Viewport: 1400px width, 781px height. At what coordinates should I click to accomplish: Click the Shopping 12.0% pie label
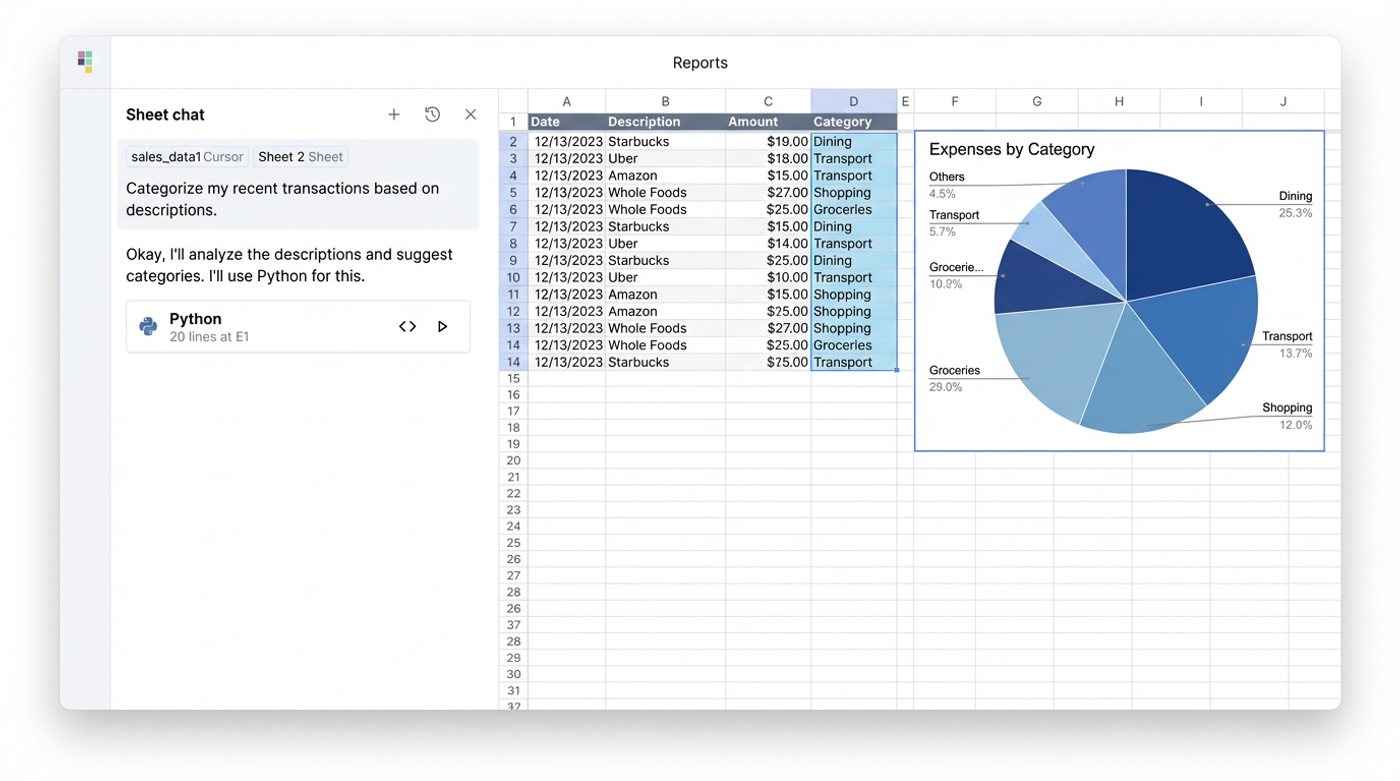(x=1287, y=416)
